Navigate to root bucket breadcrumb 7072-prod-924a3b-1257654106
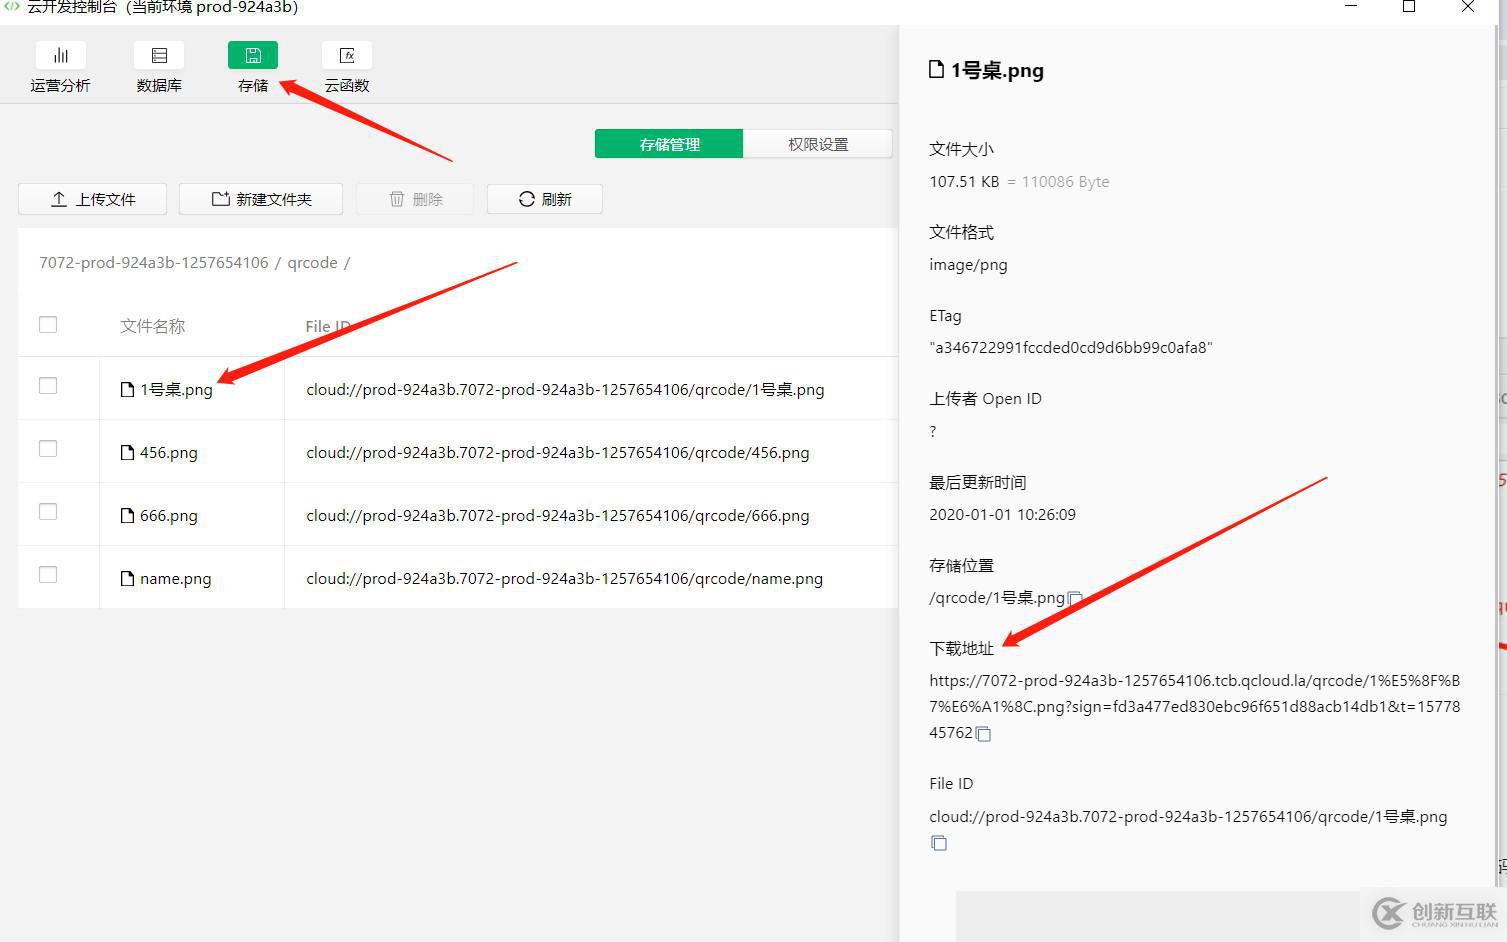This screenshot has height=942, width=1507. pyautogui.click(x=154, y=263)
